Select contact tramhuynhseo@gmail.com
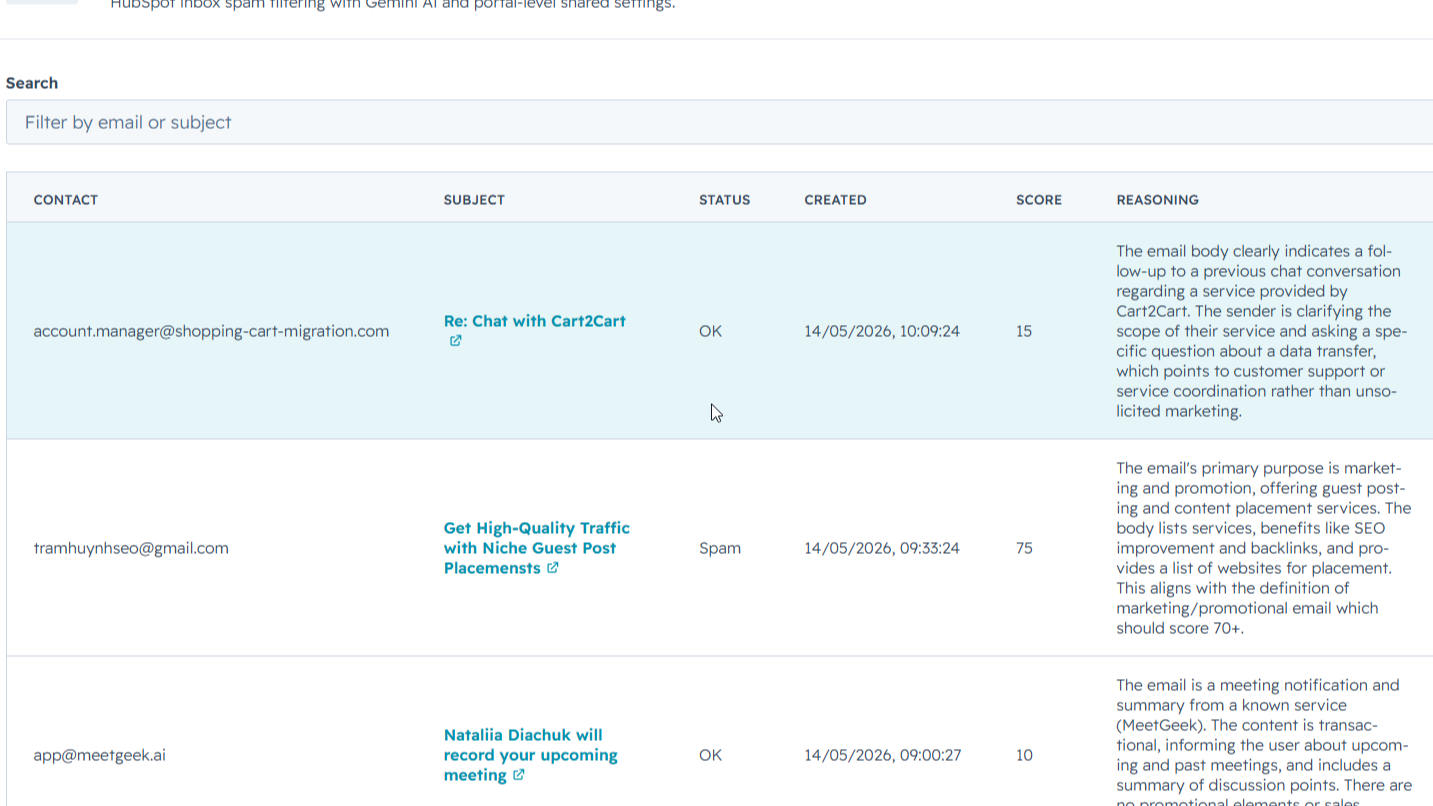The image size is (1433, 806). (131, 548)
